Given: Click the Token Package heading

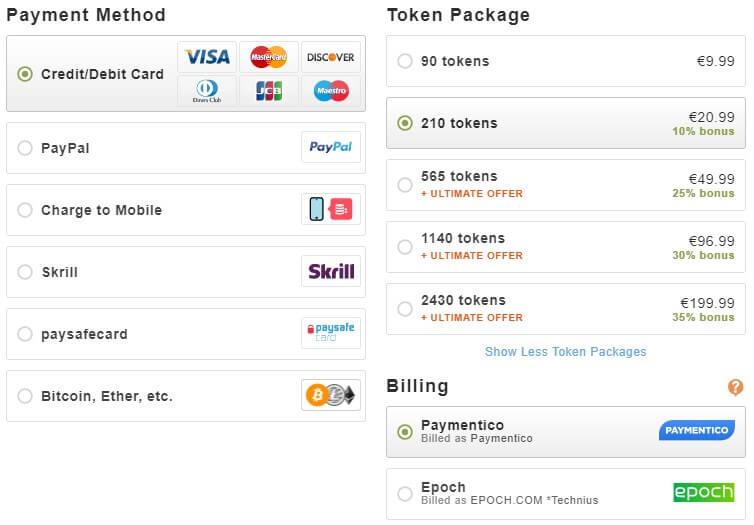Looking at the screenshot, I should pyautogui.click(x=458, y=15).
